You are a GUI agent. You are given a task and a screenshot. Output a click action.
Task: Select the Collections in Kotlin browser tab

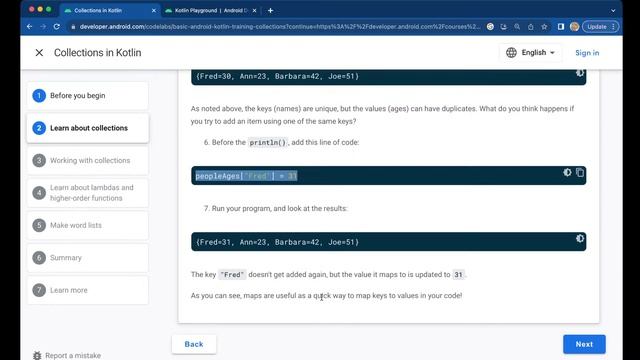(x=109, y=10)
